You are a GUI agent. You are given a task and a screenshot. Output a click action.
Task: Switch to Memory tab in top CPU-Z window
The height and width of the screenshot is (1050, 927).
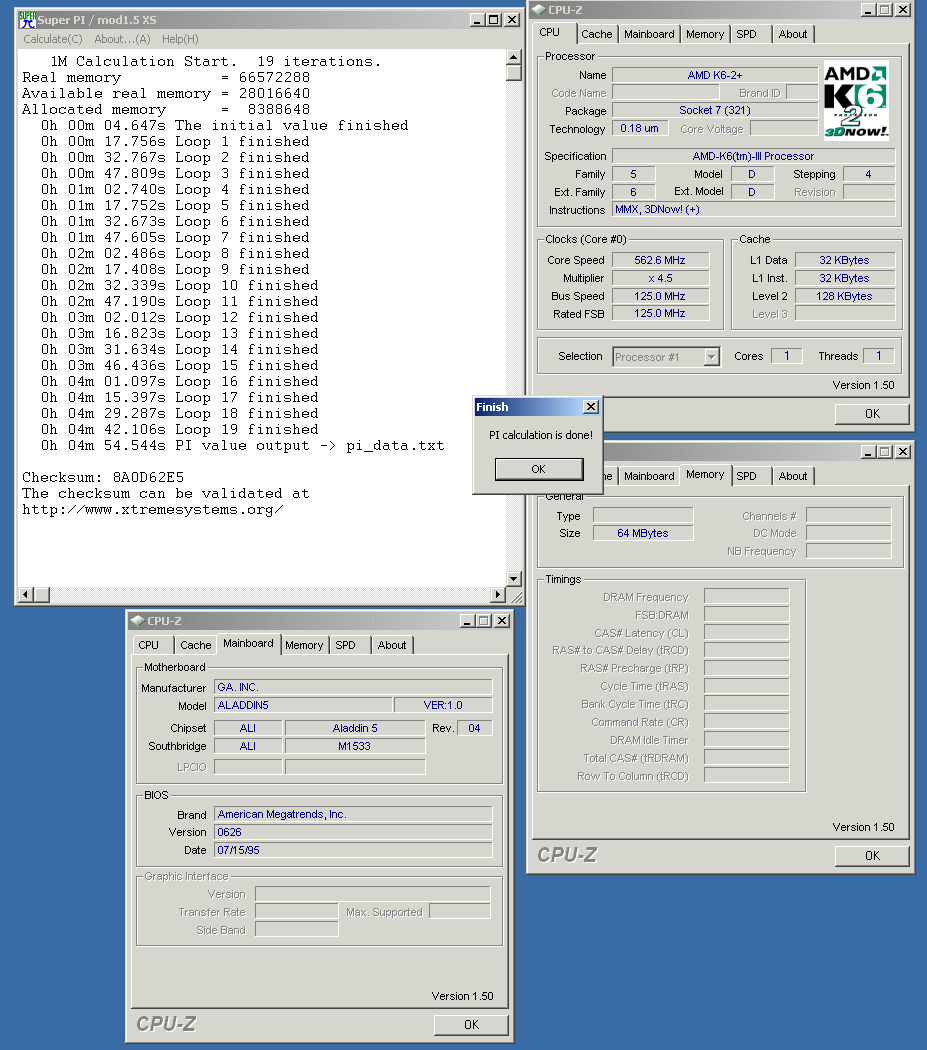coord(705,34)
